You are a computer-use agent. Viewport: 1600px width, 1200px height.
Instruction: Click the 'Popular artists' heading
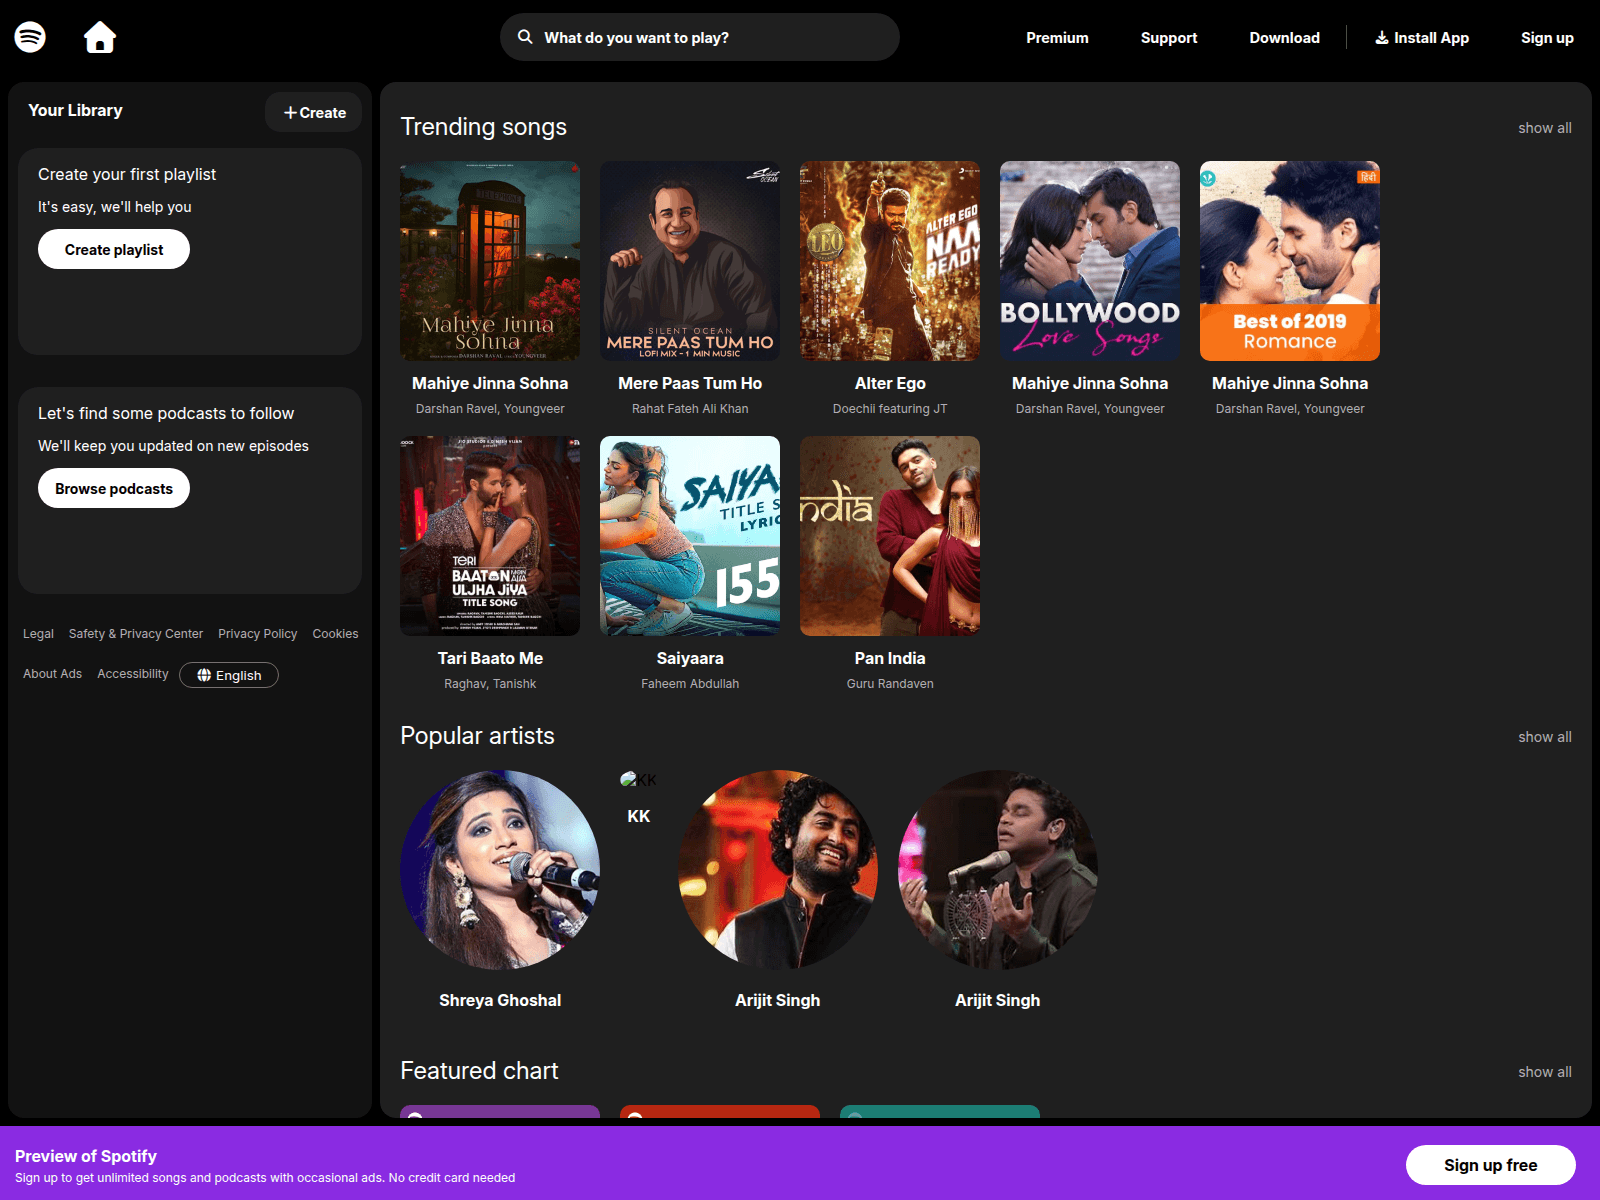click(477, 736)
